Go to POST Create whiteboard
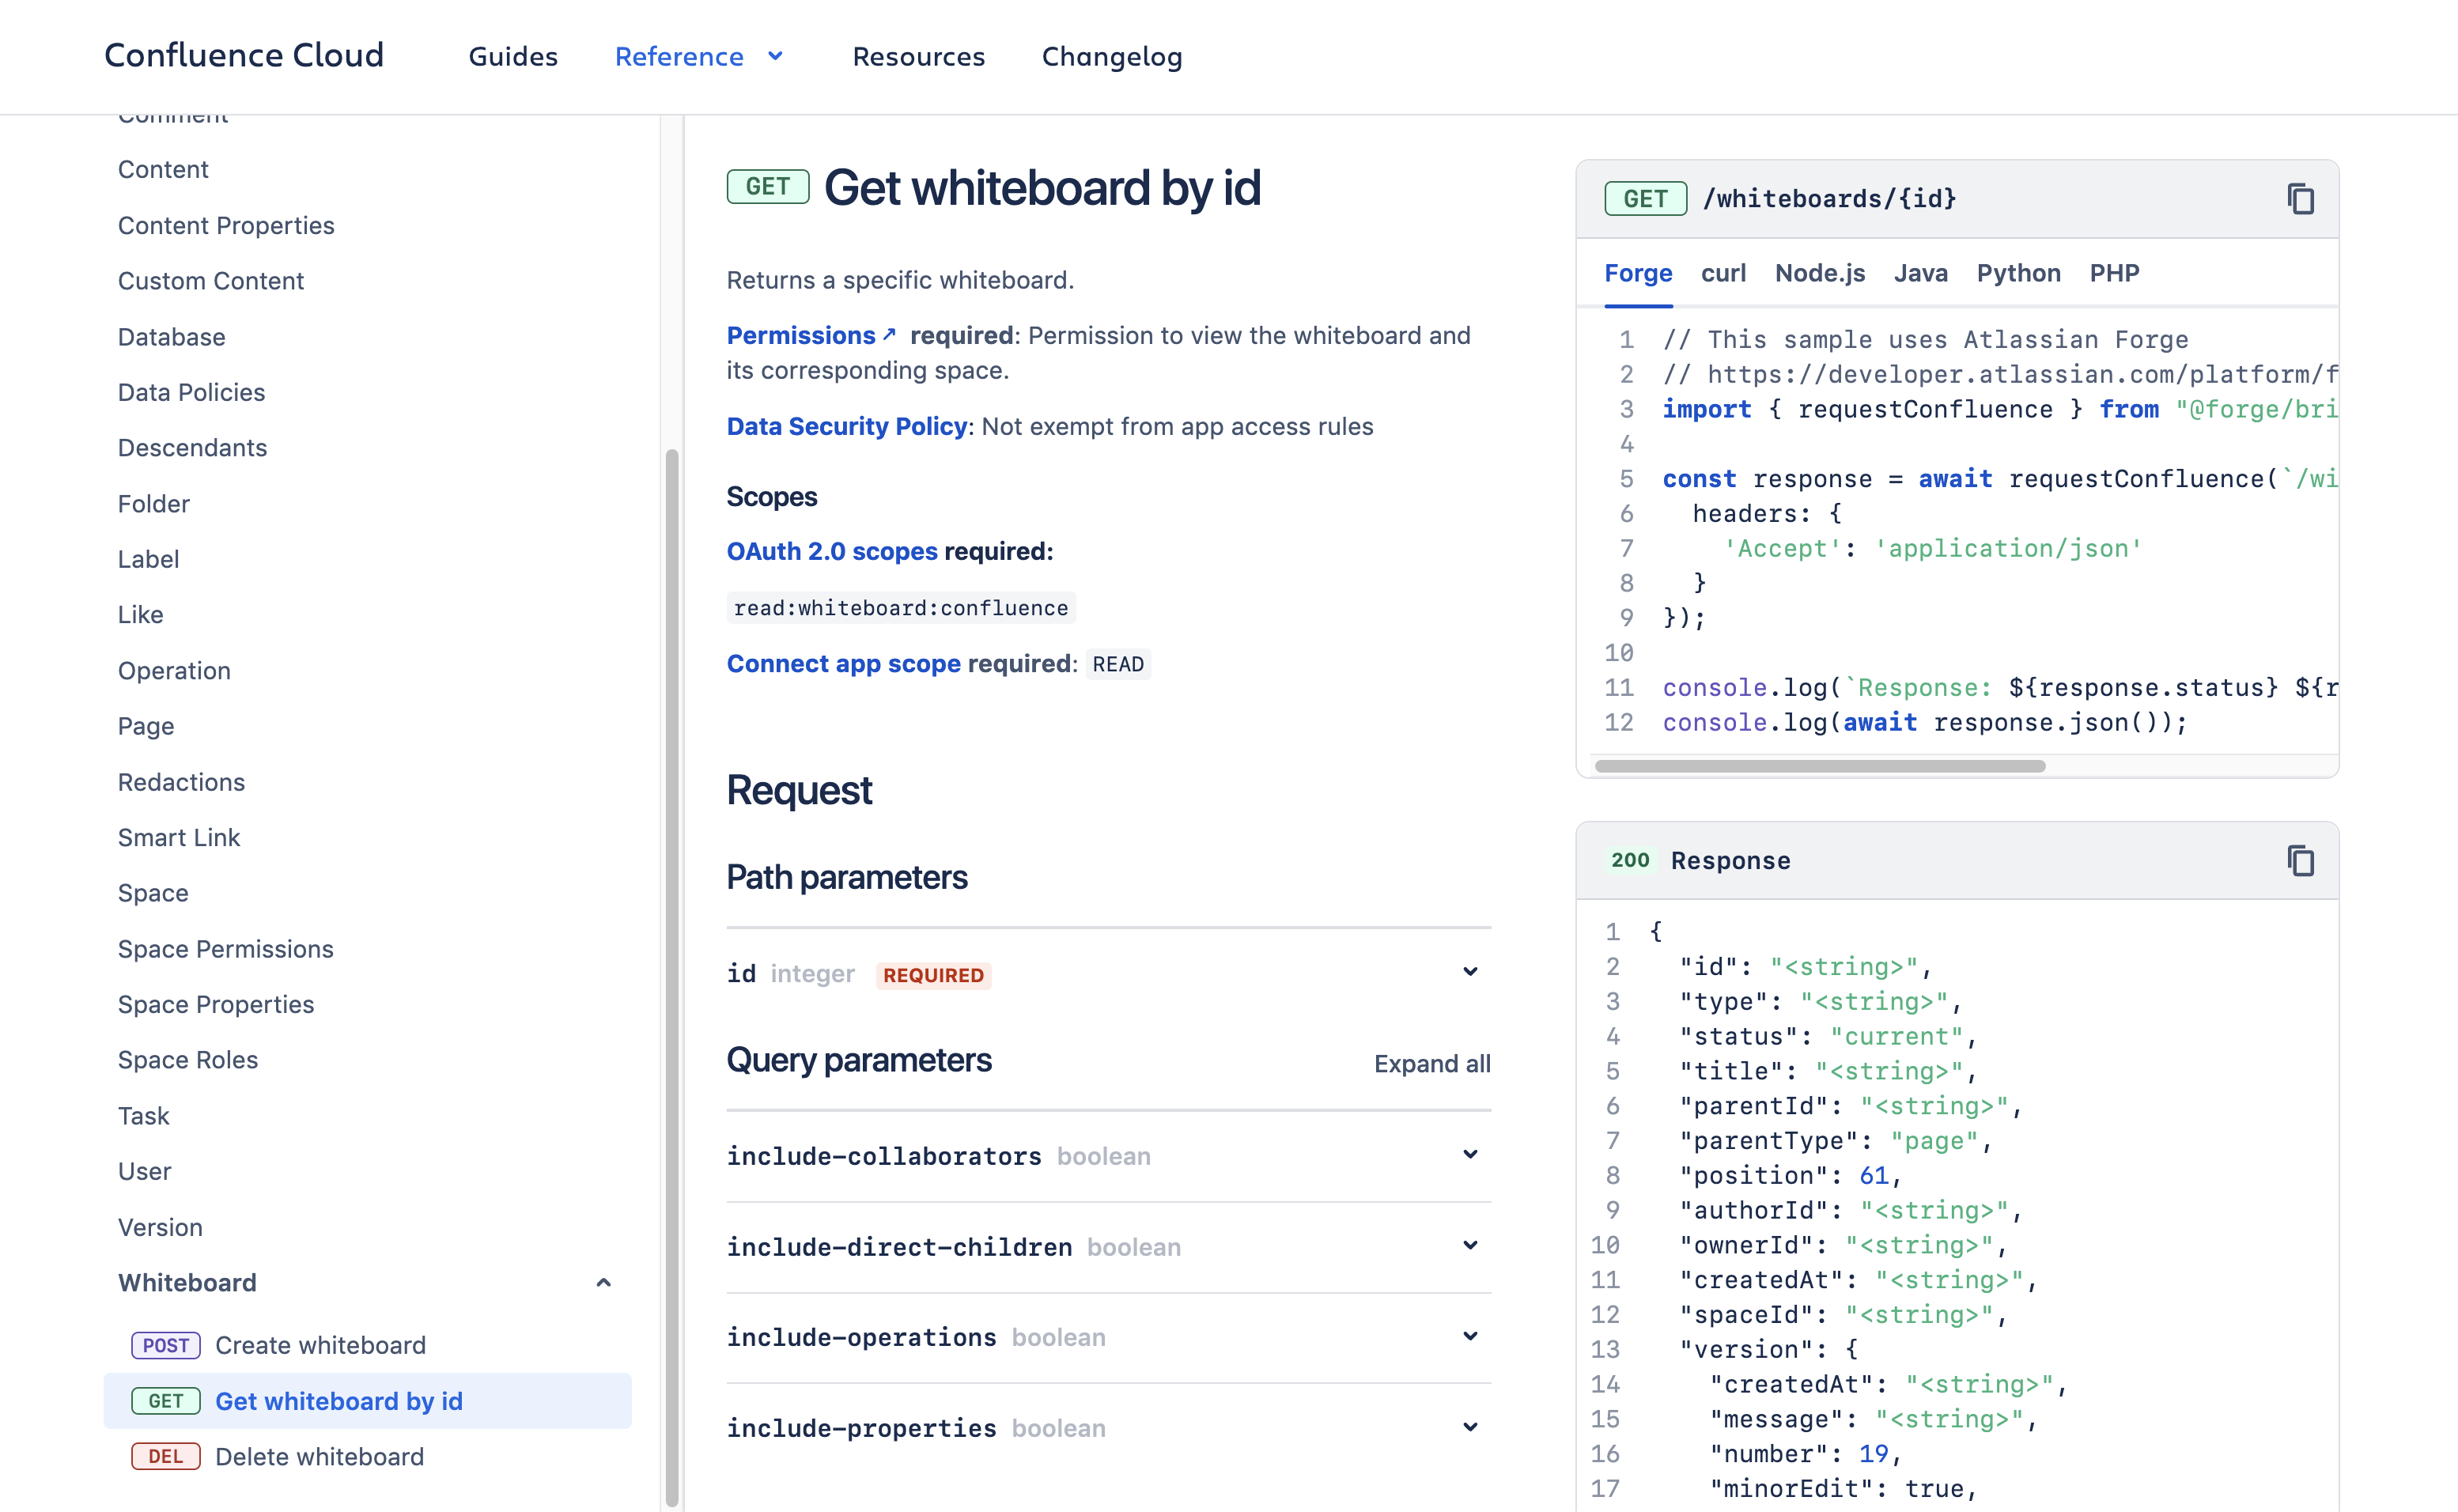This screenshot has height=1512, width=2458. click(320, 1345)
